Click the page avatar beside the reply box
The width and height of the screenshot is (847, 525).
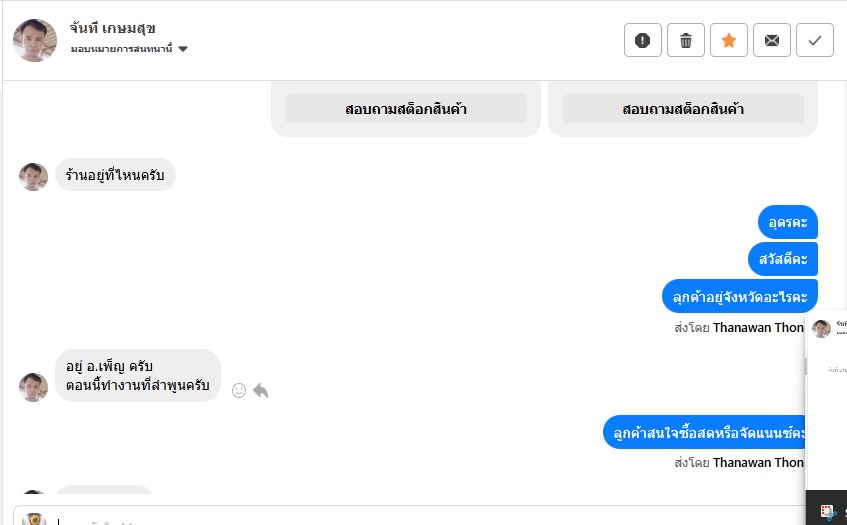[x=35, y=519]
